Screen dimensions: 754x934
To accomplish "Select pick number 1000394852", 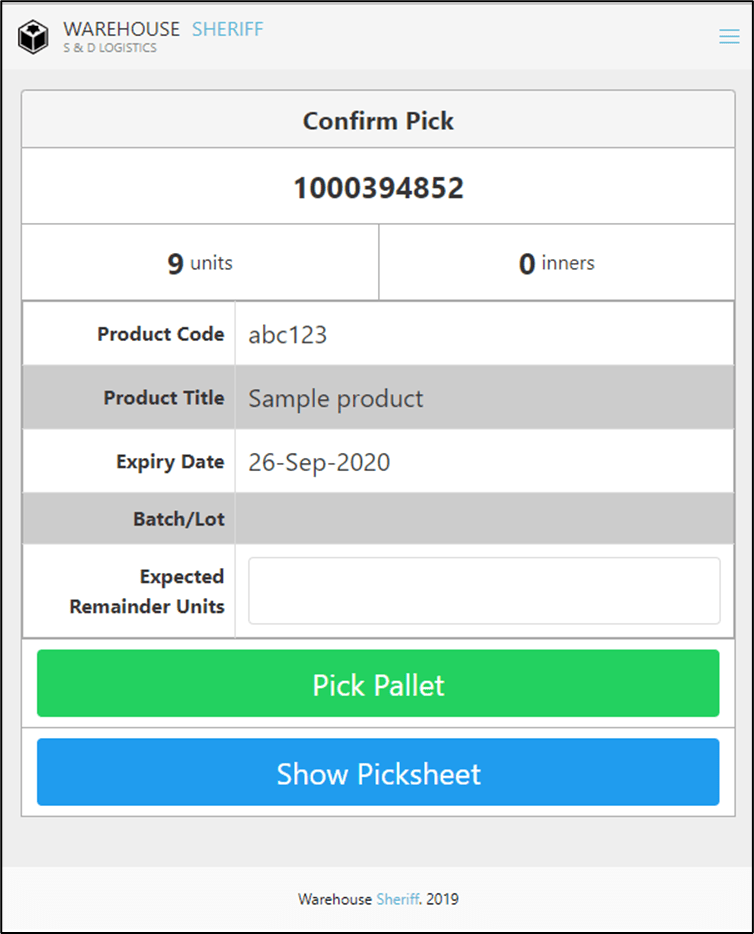I will [x=378, y=188].
